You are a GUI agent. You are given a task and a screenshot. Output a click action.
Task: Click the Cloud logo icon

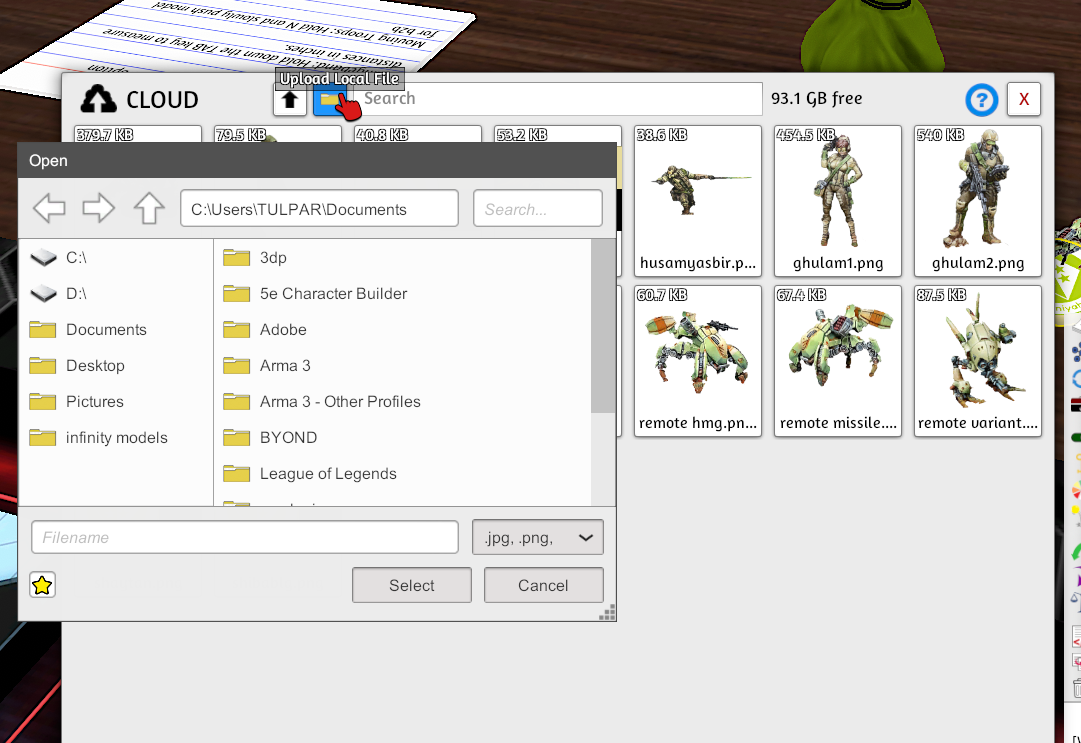coord(99,99)
